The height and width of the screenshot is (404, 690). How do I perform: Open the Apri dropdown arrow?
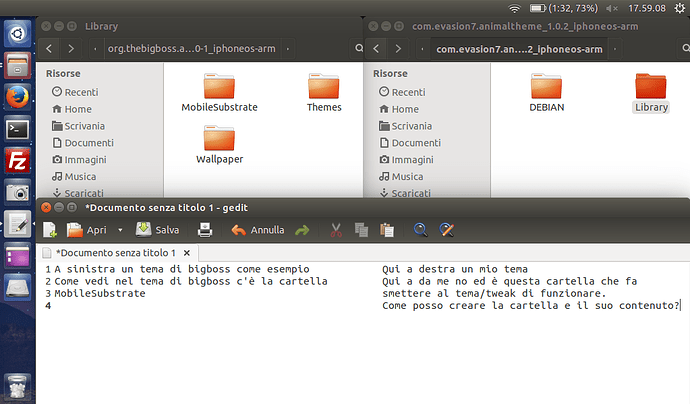tap(122, 230)
